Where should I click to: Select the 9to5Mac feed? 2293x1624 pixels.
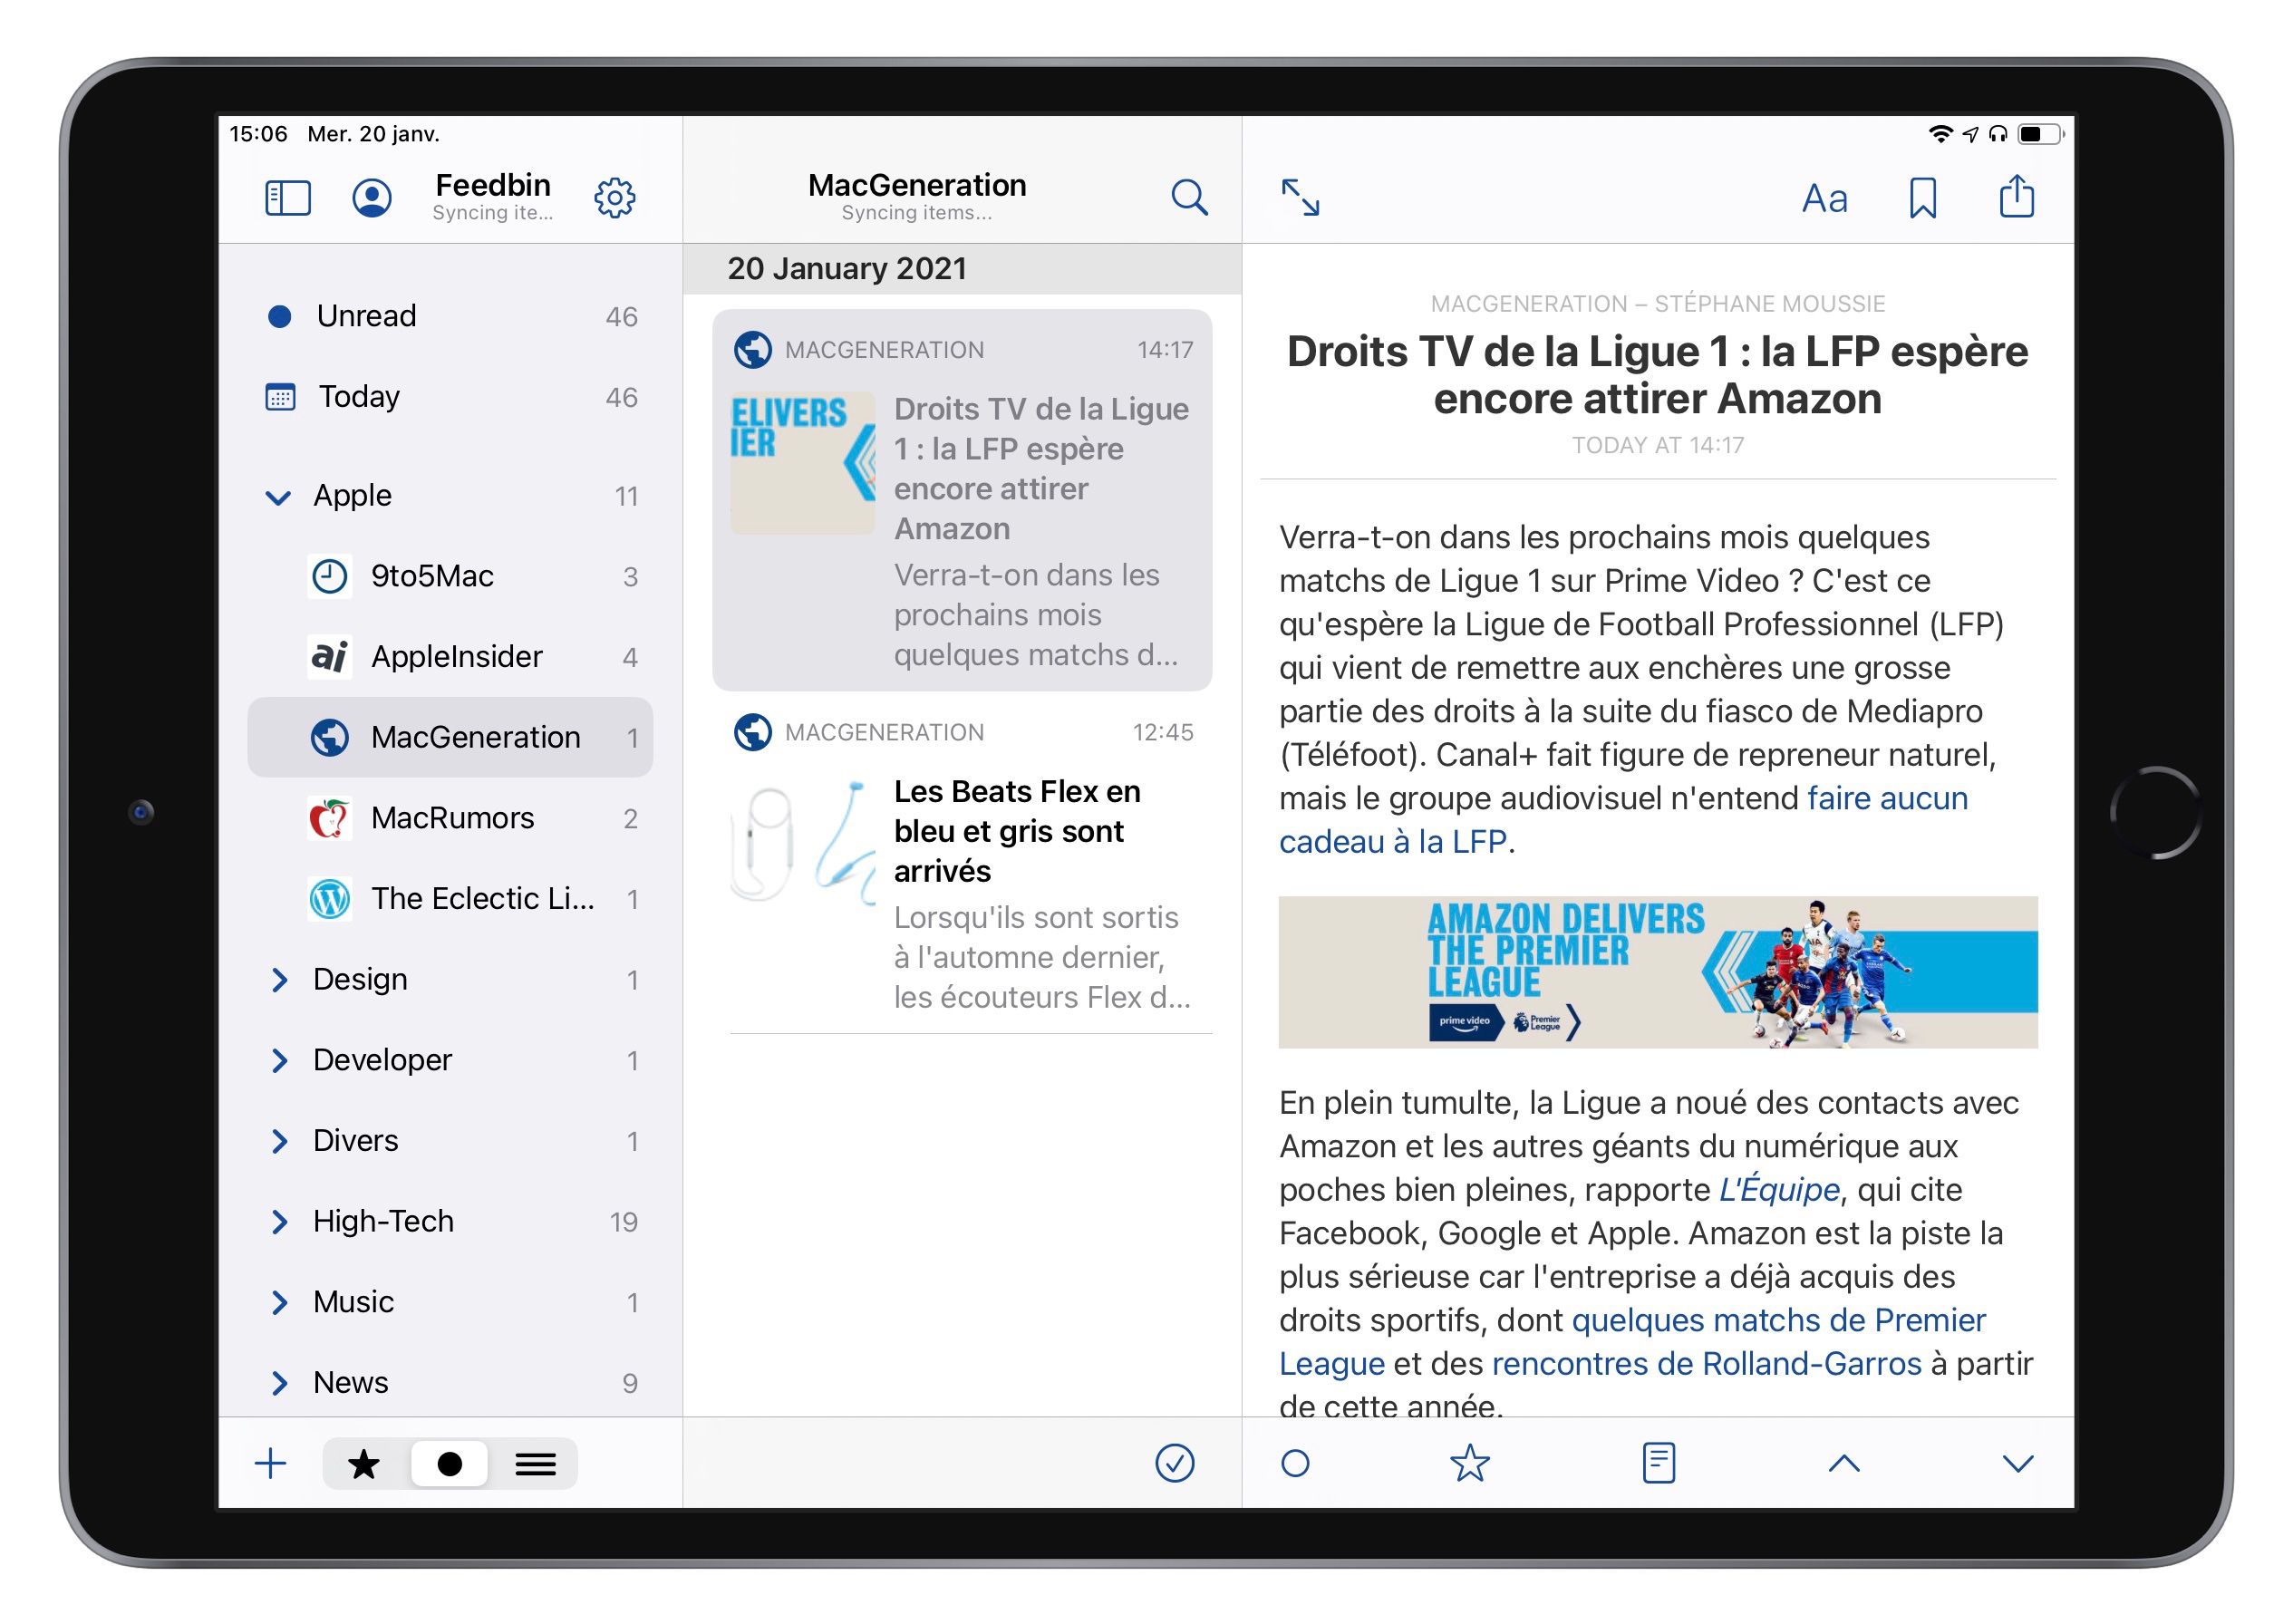point(450,576)
